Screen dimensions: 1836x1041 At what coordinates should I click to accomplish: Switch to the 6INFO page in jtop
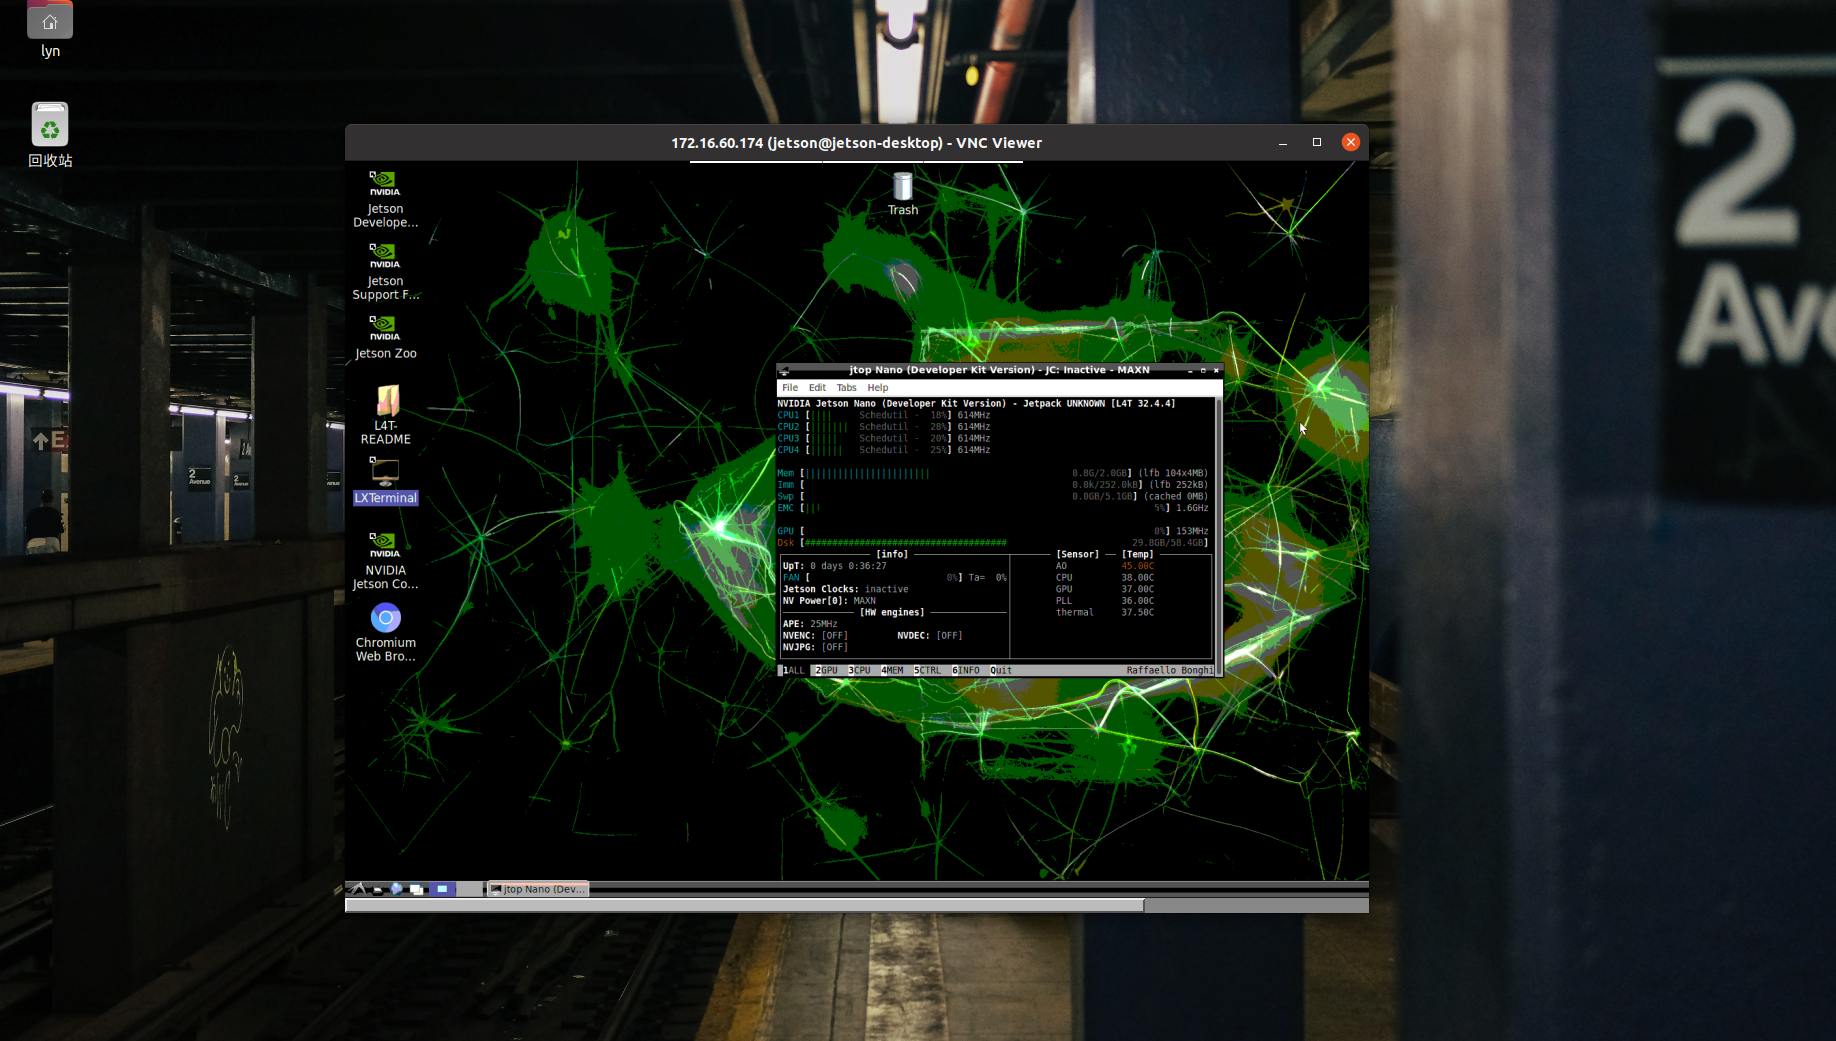[x=965, y=670]
